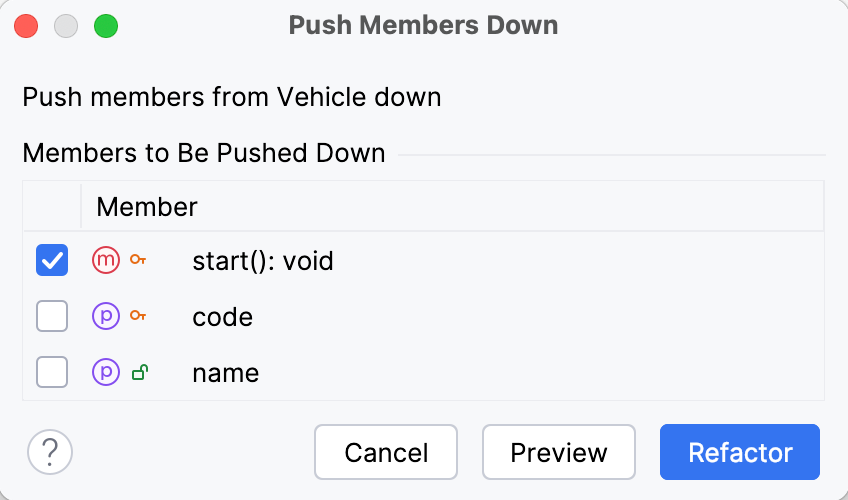848x500 pixels.
Task: Tick the checkbox for name
Action: pyautogui.click(x=52, y=373)
